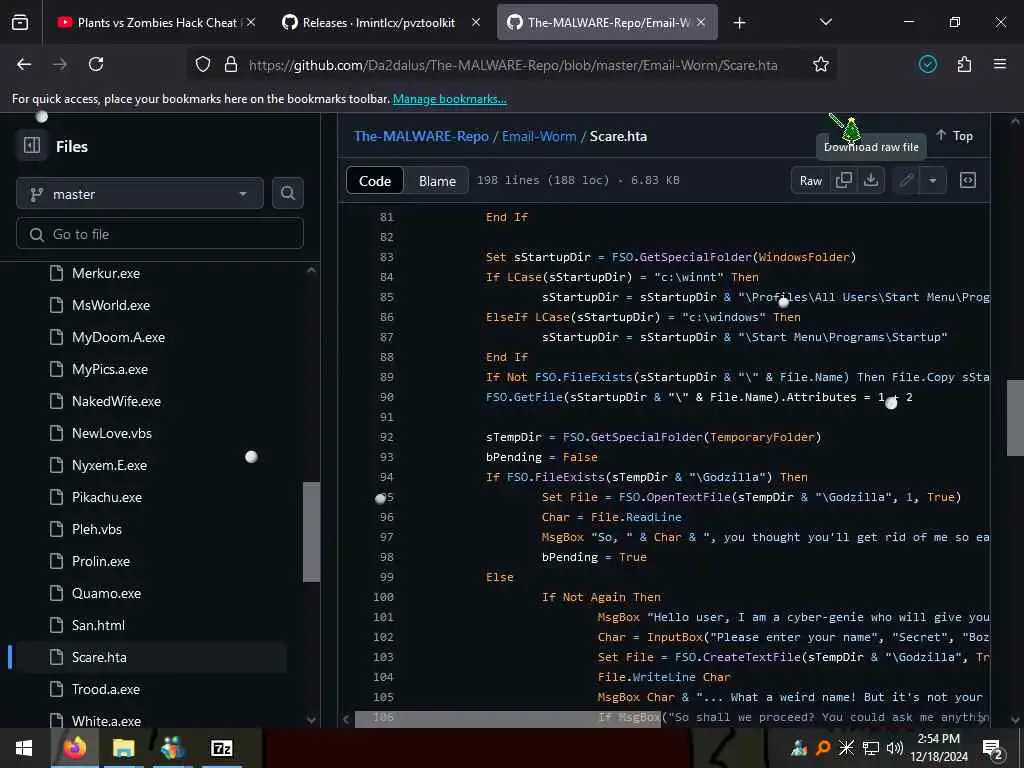This screenshot has width=1024, height=768.
Task: Open the Firefox extensions puzzle icon
Action: 964,64
